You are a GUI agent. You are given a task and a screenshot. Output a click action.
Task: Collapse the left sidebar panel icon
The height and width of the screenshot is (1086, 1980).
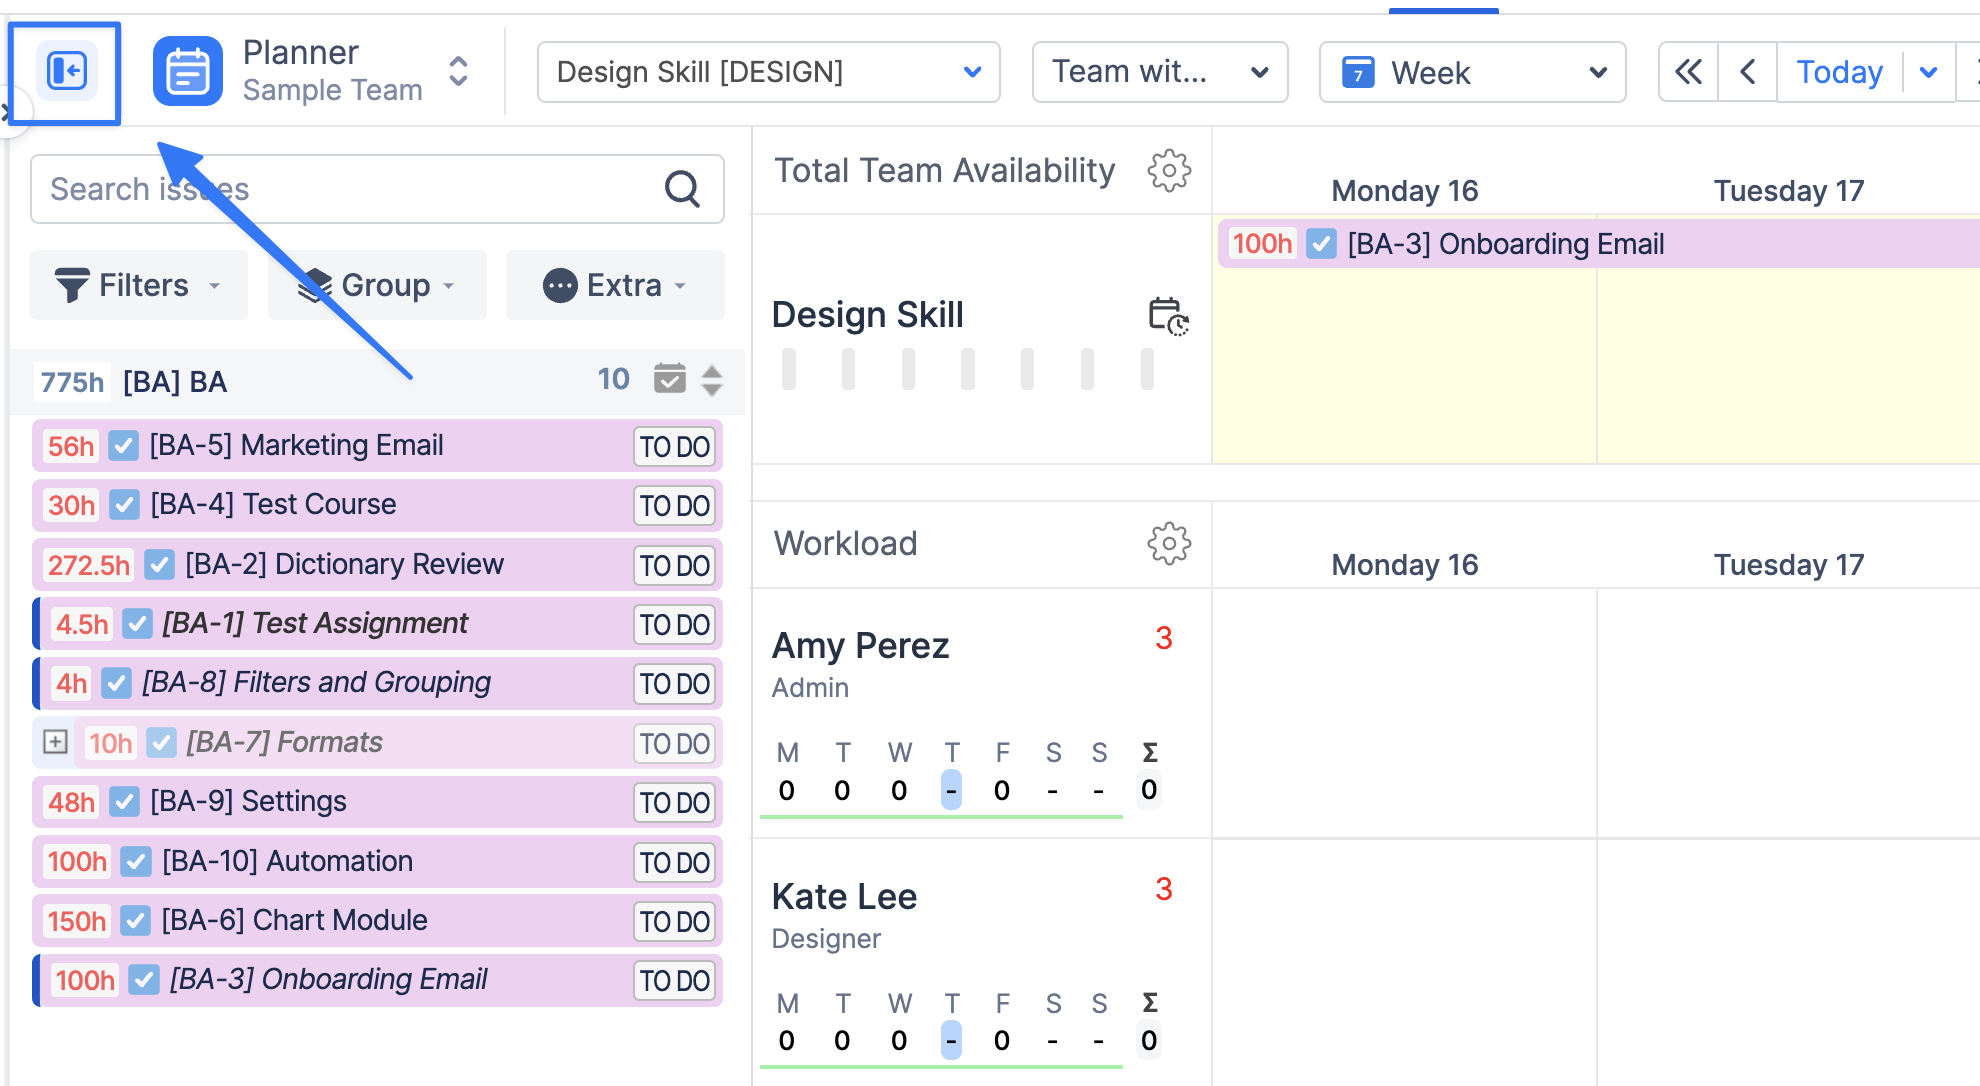click(x=66, y=71)
